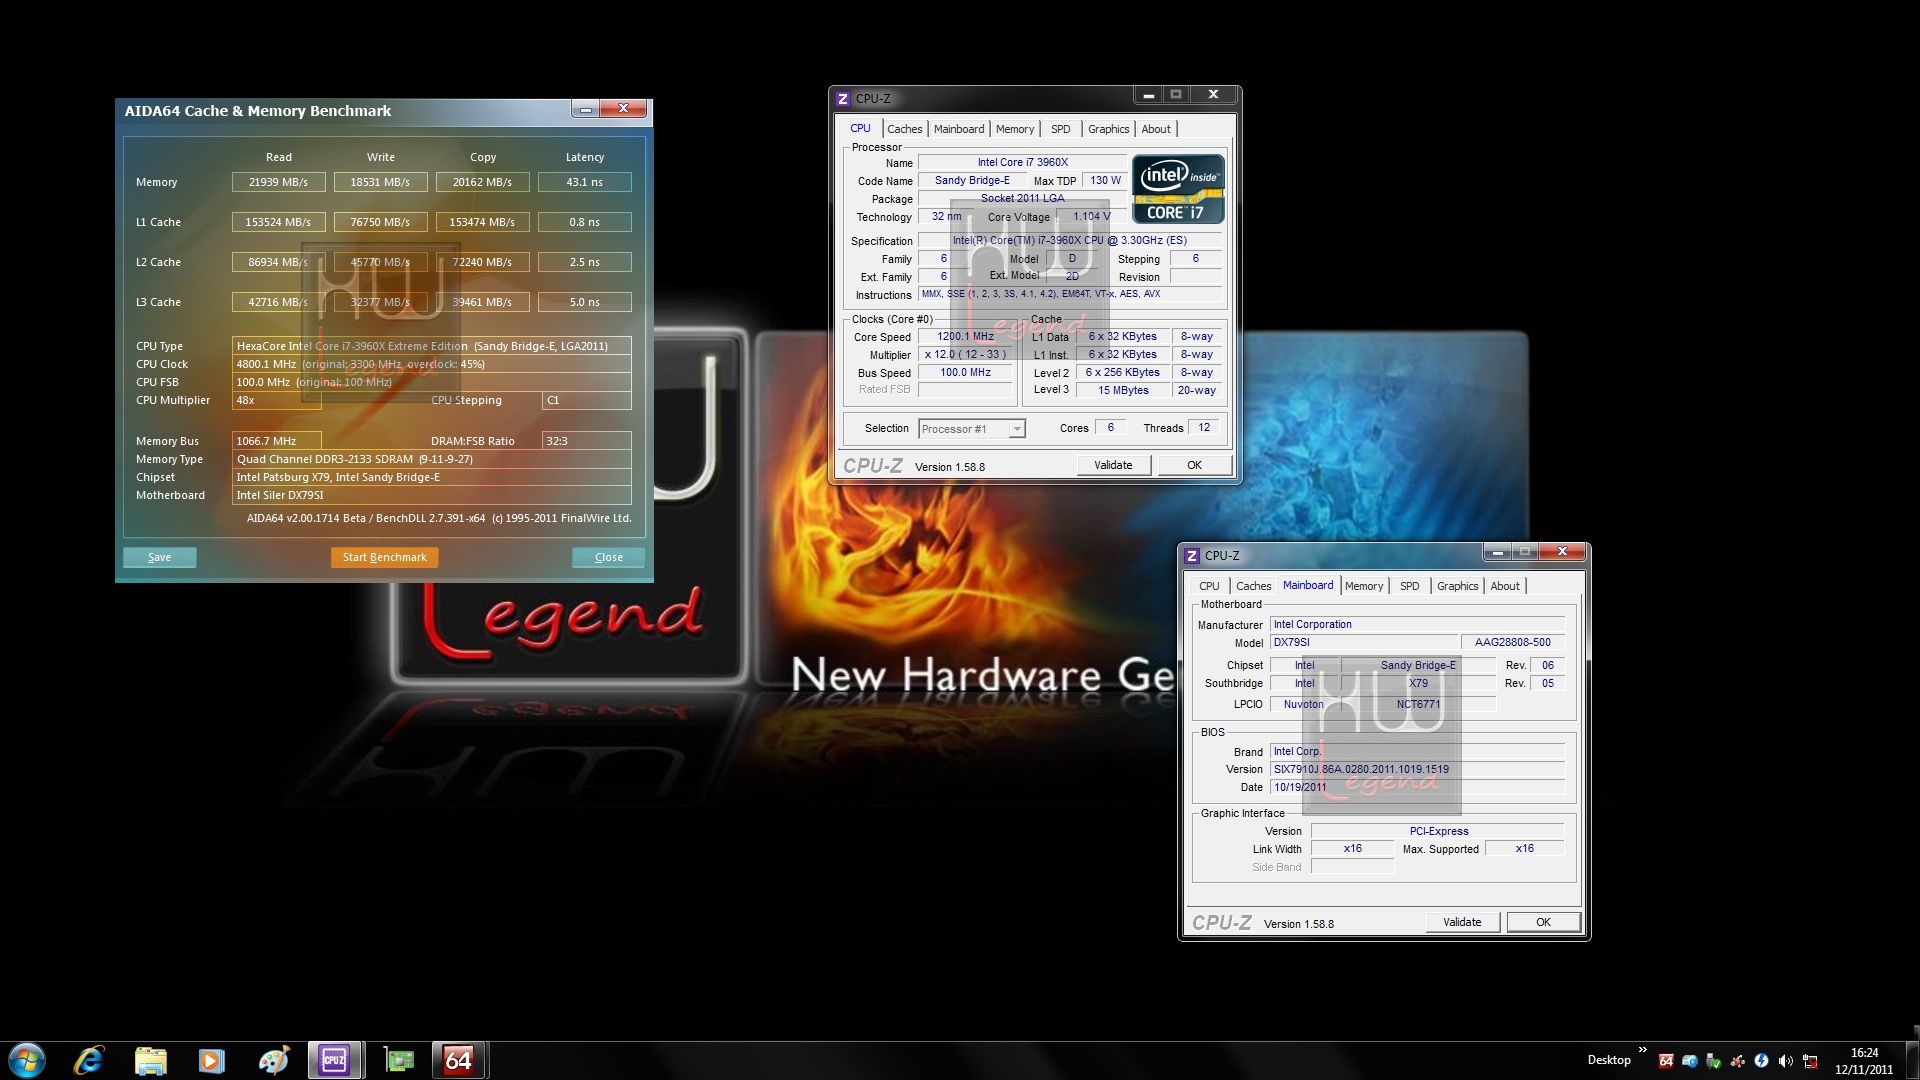This screenshot has height=1080, width=1920.
Task: Click Memory Bus field 1066.7 MHz
Action: click(277, 441)
